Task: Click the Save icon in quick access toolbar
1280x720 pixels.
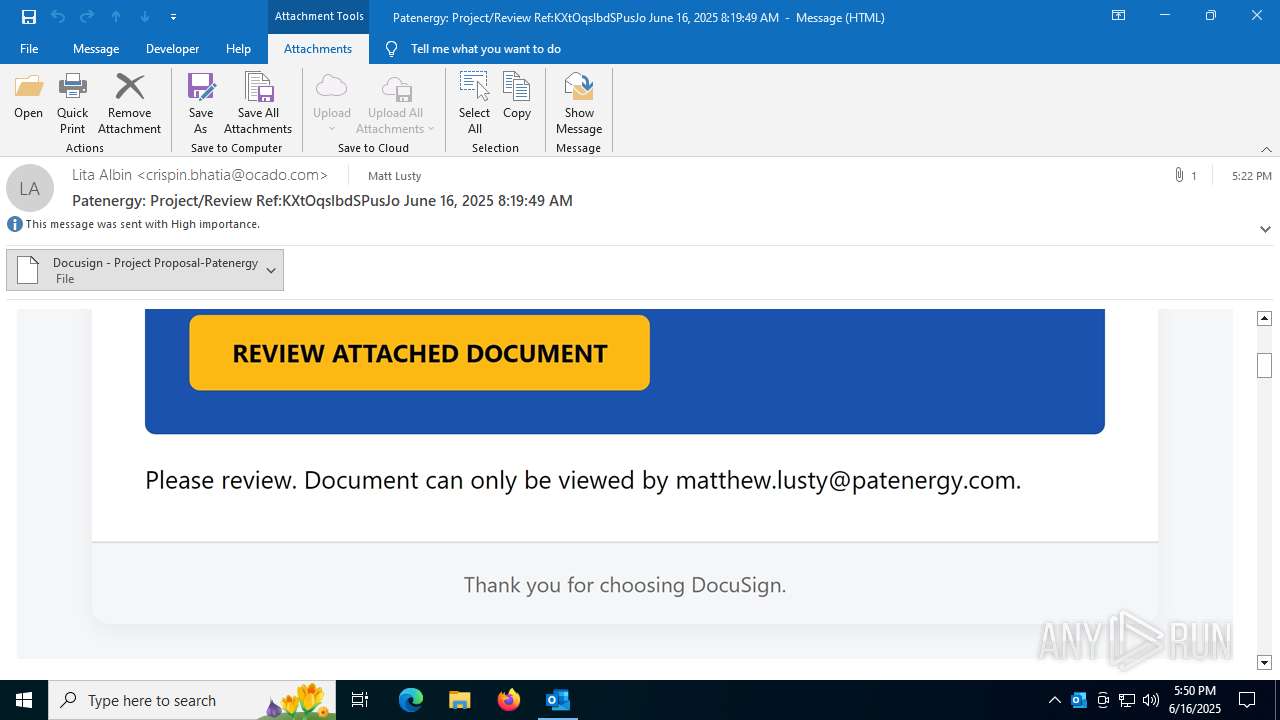Action: pos(29,17)
